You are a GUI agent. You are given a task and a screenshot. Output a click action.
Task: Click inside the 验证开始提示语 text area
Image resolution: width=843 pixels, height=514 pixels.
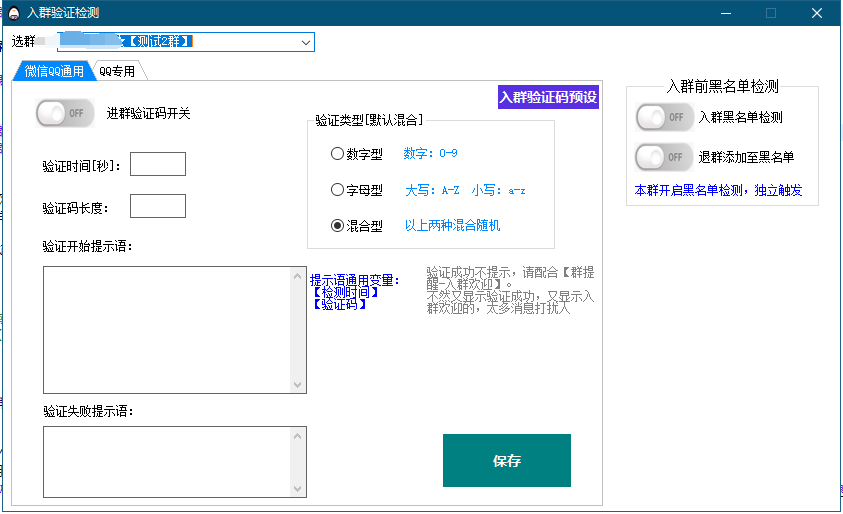(167, 330)
